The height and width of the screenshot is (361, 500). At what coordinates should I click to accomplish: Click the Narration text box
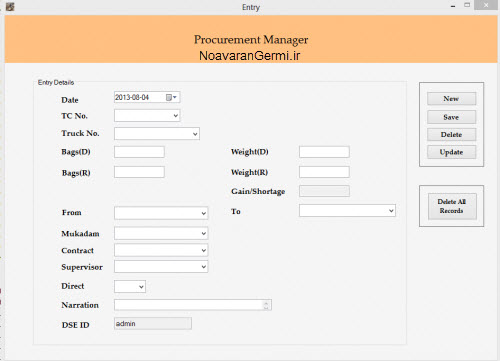tap(193, 305)
